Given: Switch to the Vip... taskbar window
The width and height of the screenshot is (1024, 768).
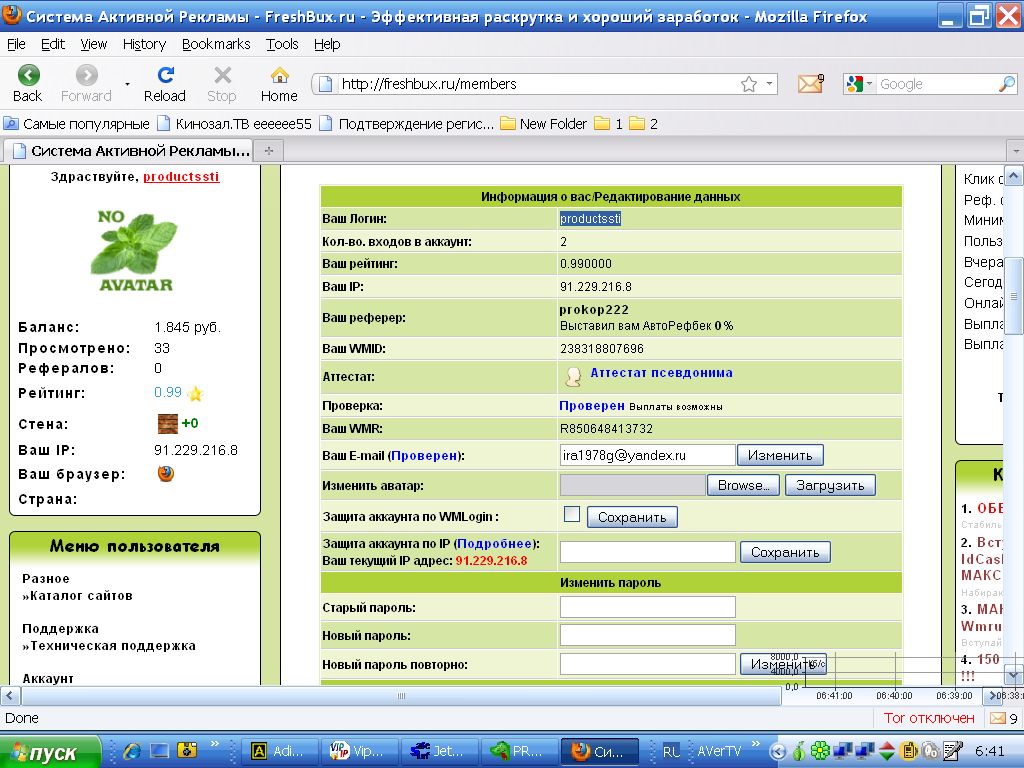Looking at the screenshot, I should 359,751.
